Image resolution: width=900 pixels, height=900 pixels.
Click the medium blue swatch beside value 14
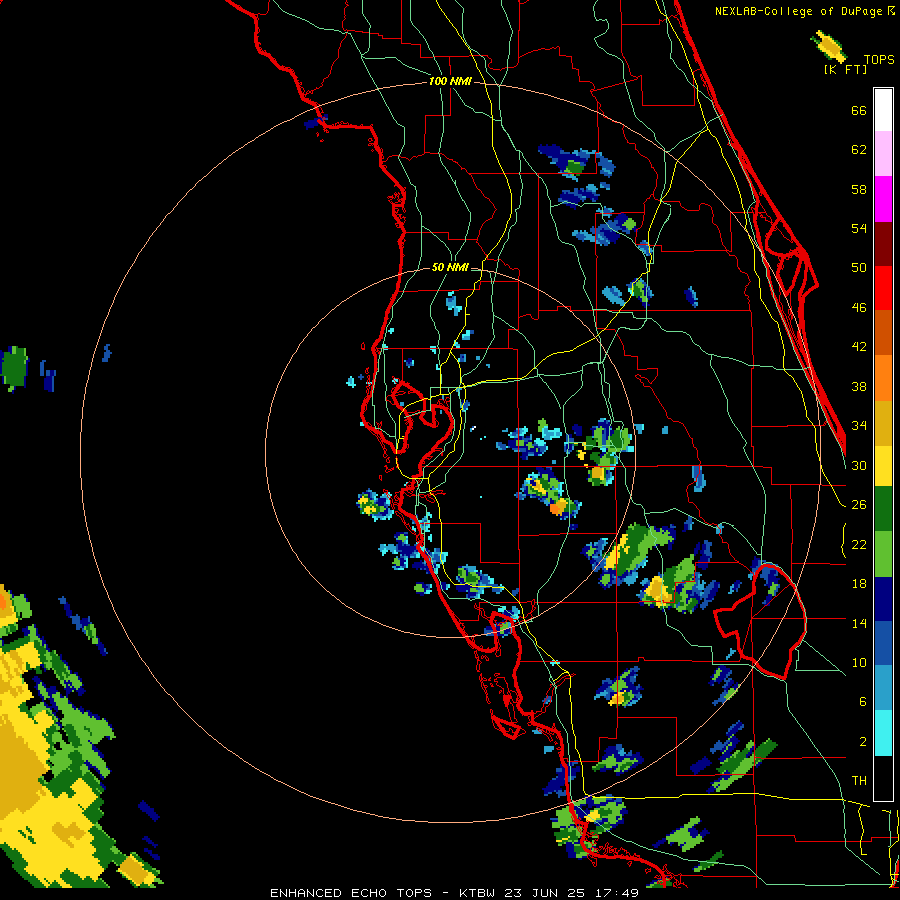tap(883, 643)
